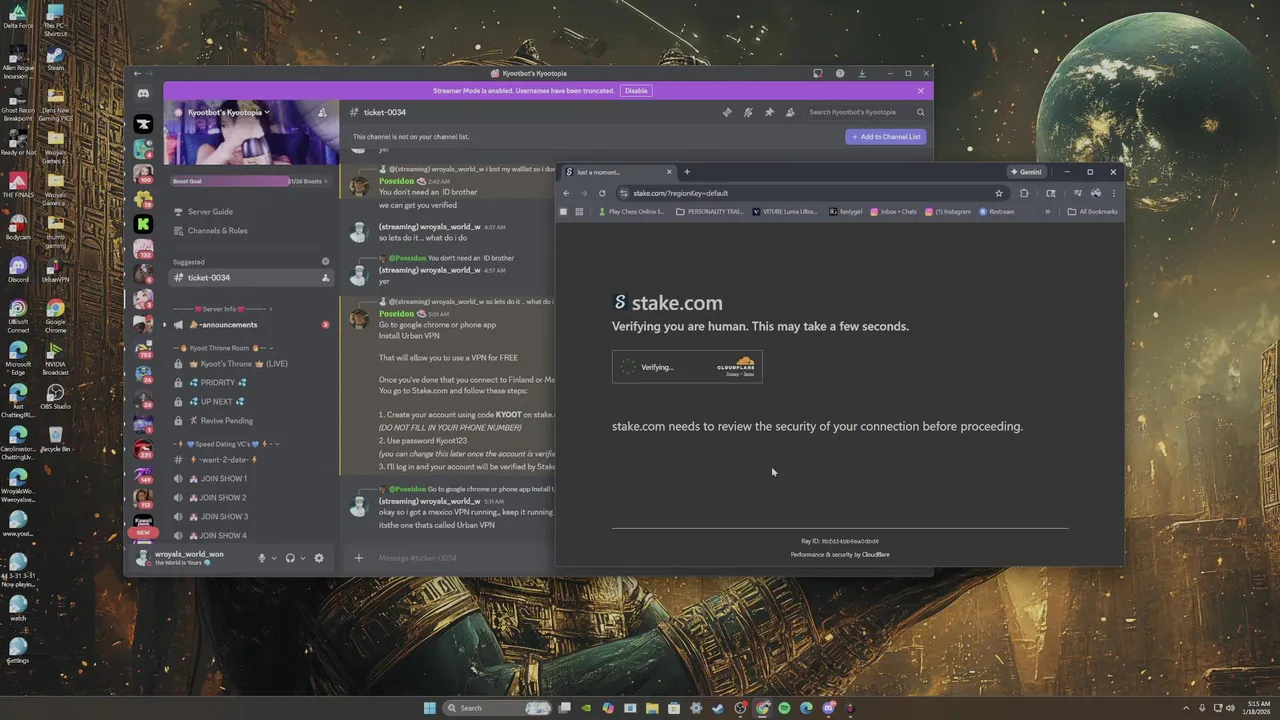
Task: Select ticket-0034 channel in sidebar
Action: (x=249, y=278)
